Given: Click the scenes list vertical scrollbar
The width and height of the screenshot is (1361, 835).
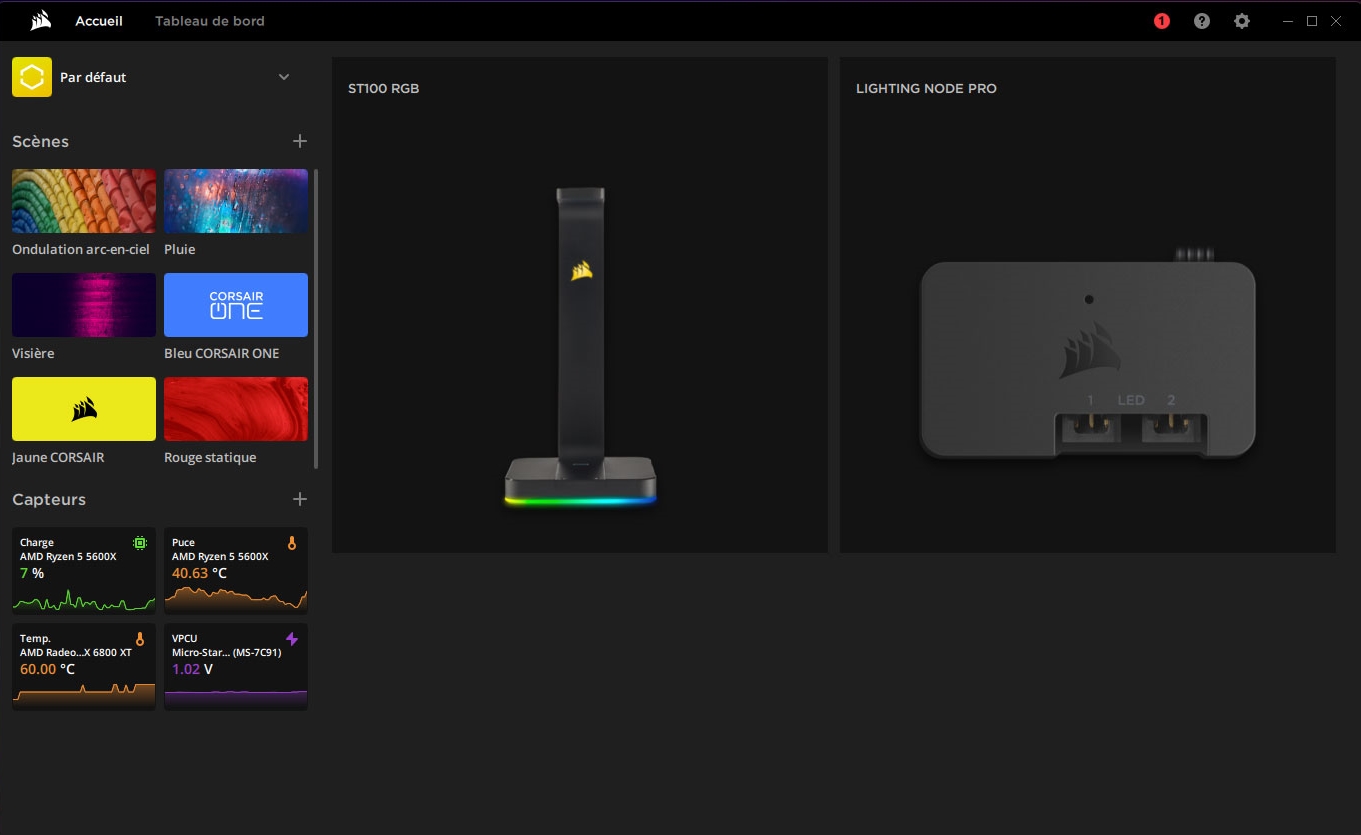Looking at the screenshot, I should pyautogui.click(x=316, y=318).
